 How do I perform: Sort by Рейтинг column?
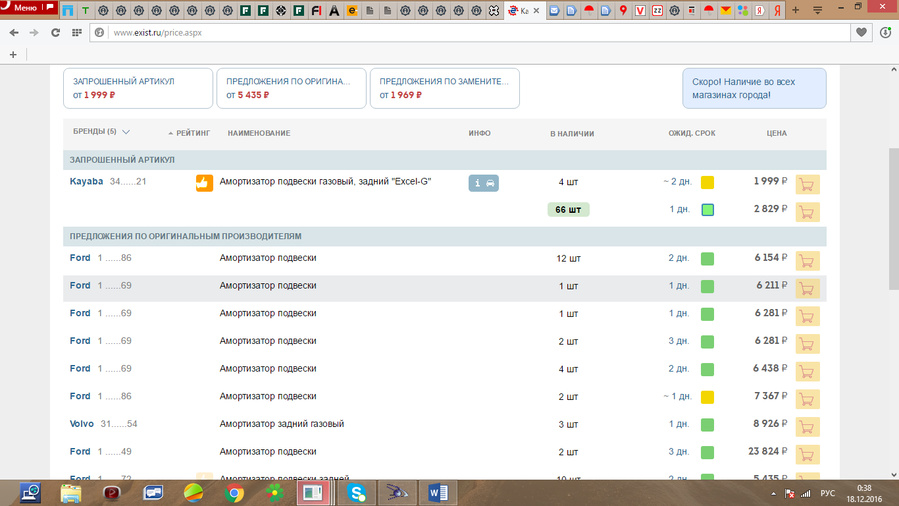pyautogui.click(x=189, y=133)
